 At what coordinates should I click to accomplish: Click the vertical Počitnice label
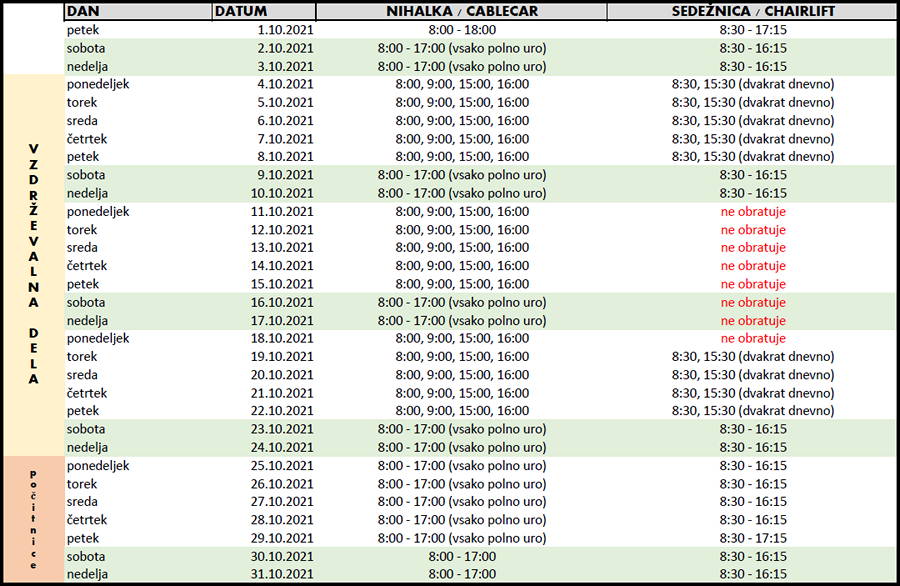click(33, 519)
